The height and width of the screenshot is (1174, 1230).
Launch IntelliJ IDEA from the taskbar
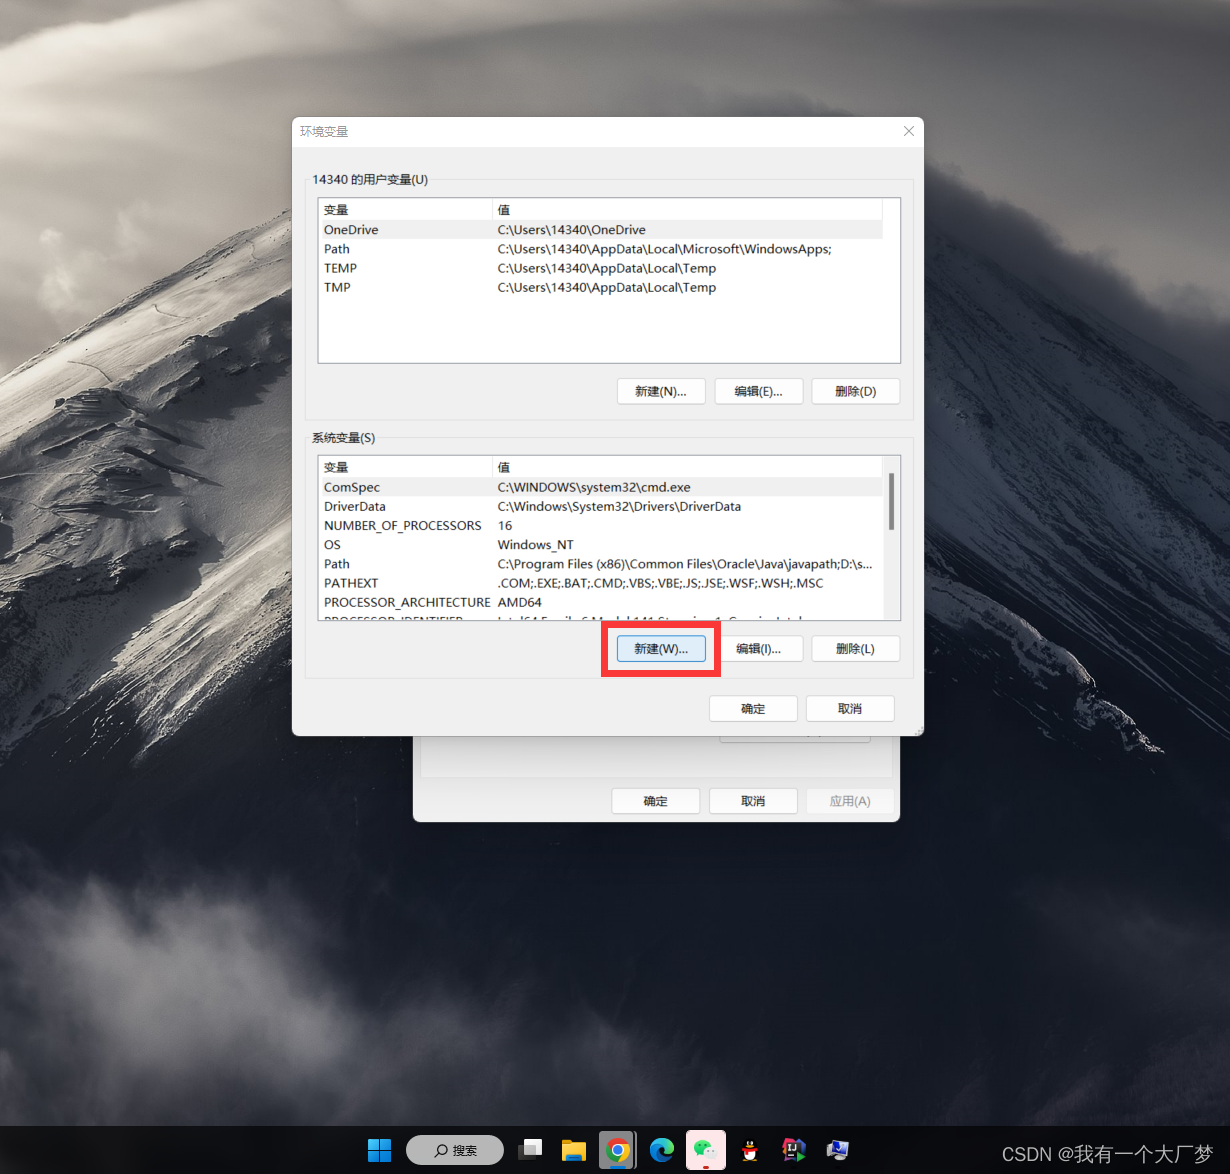(x=793, y=1150)
